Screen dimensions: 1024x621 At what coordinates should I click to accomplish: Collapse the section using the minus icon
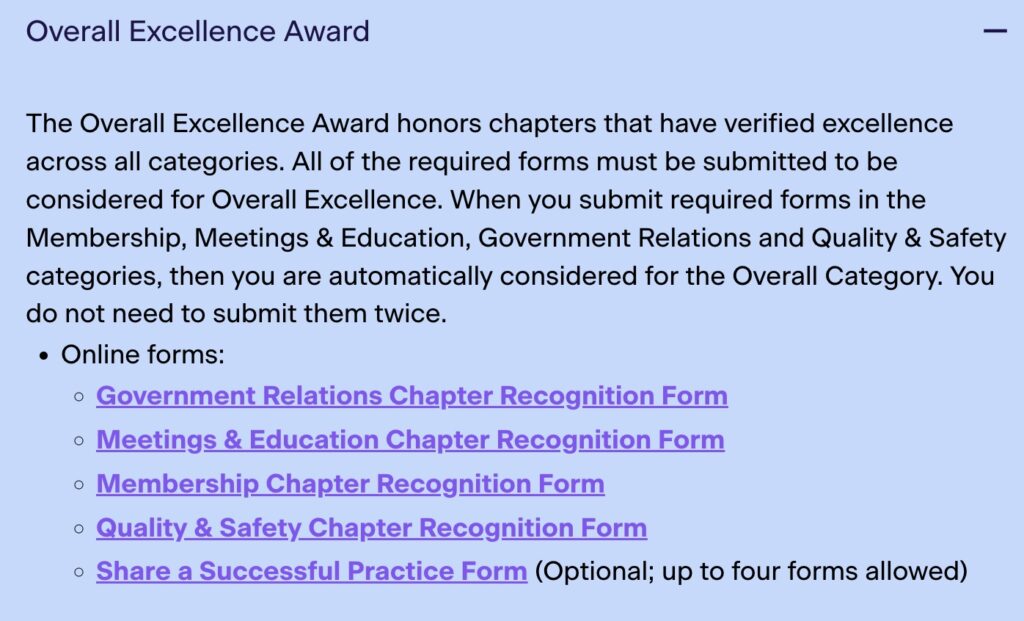pyautogui.click(x=994, y=32)
